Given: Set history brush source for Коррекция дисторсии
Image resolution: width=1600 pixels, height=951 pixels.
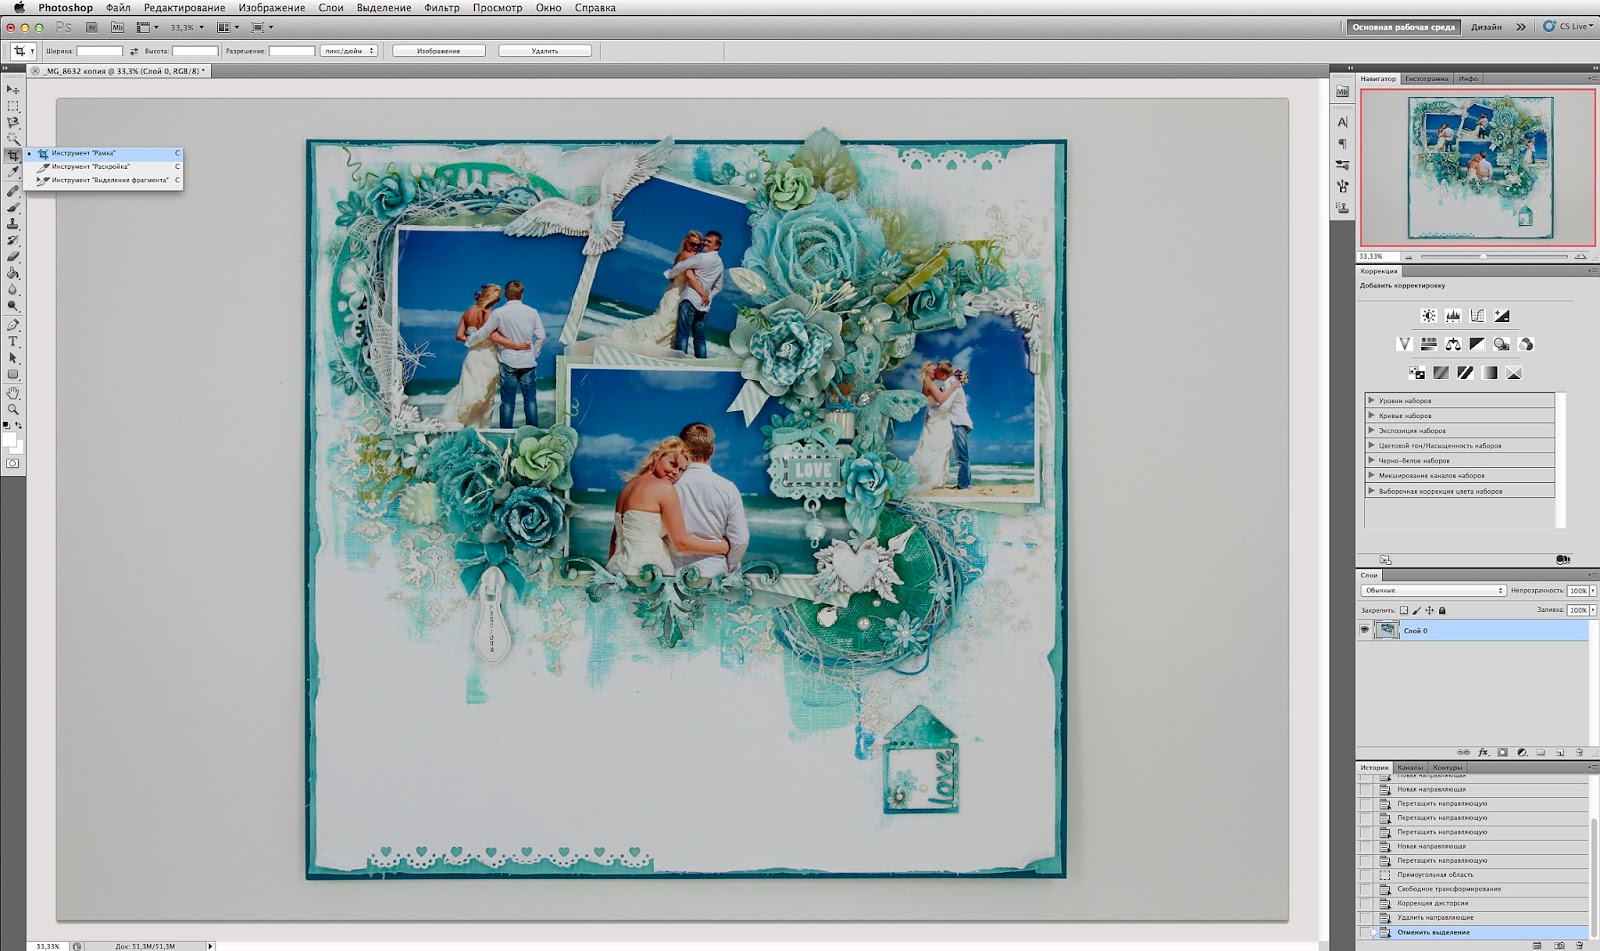Looking at the screenshot, I should click(1365, 903).
